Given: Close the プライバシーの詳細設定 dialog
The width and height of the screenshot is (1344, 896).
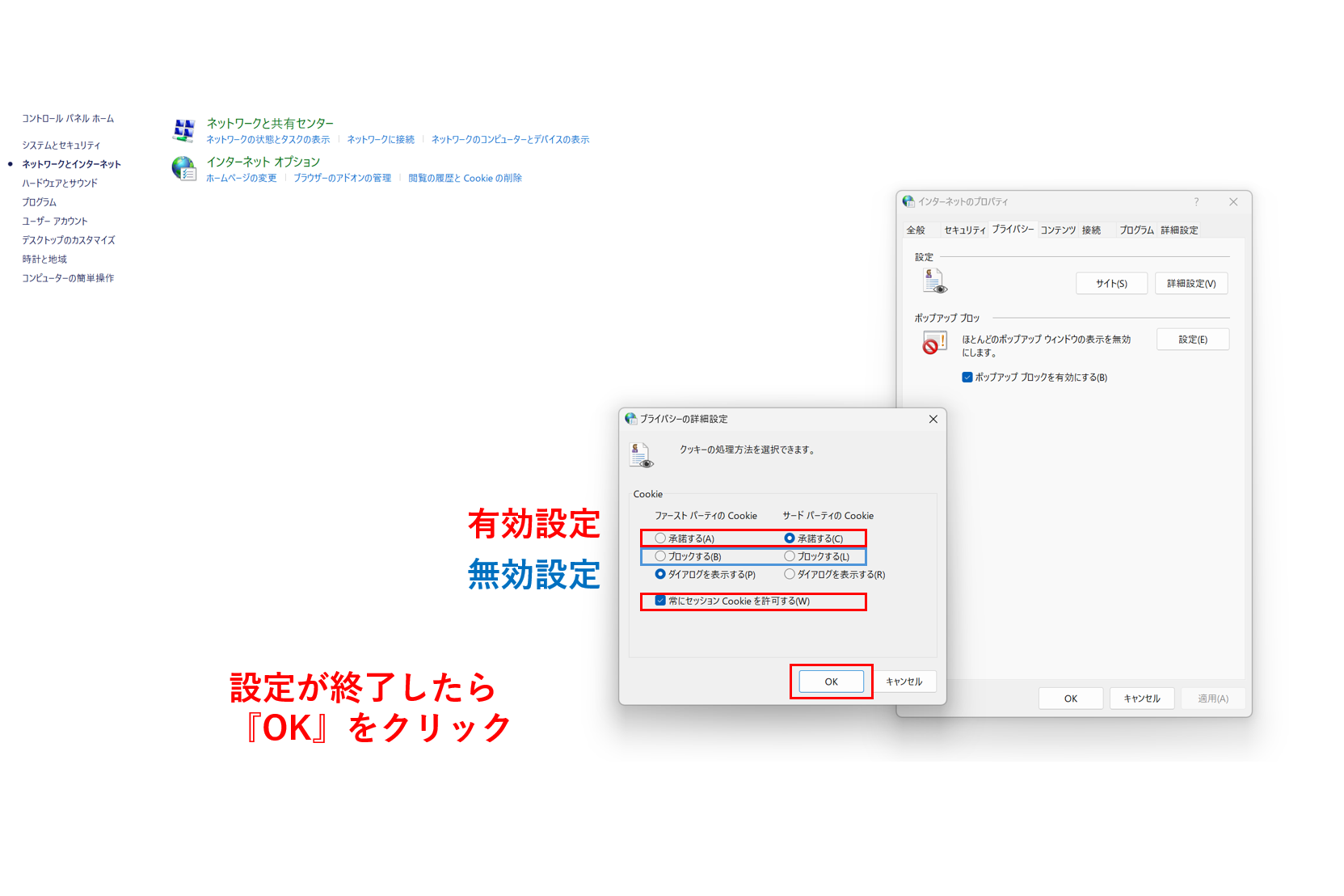Looking at the screenshot, I should click(933, 418).
